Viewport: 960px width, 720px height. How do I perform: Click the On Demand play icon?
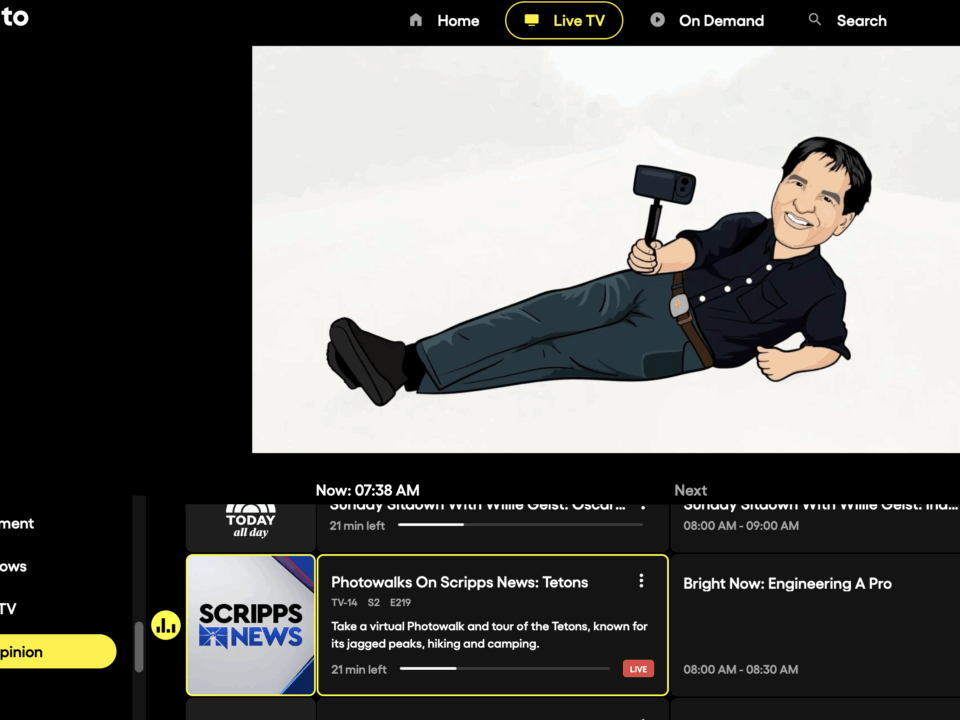pyautogui.click(x=657, y=20)
